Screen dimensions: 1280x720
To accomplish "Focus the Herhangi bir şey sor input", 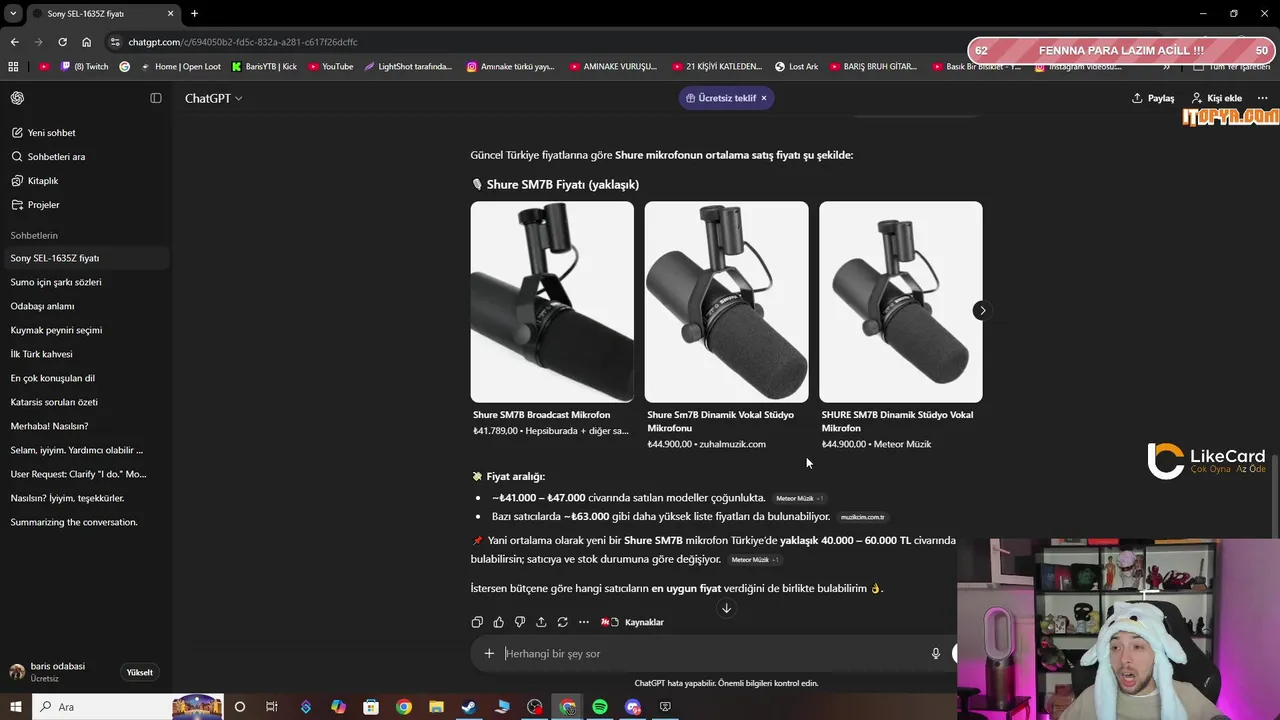I will (x=711, y=653).
